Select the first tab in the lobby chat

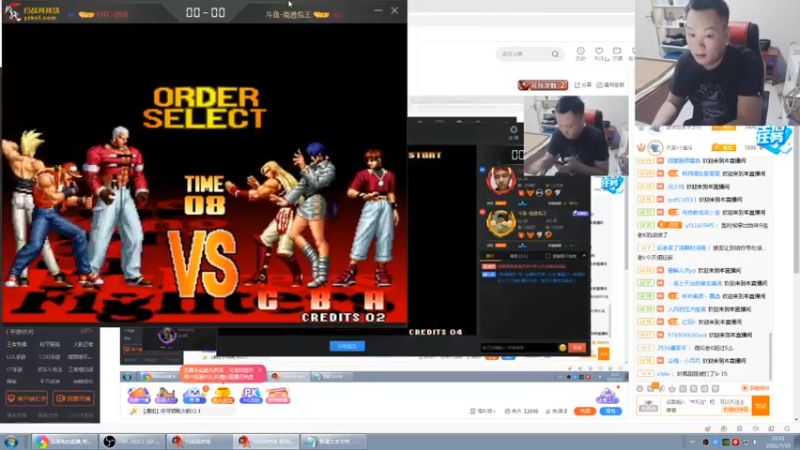[490, 256]
